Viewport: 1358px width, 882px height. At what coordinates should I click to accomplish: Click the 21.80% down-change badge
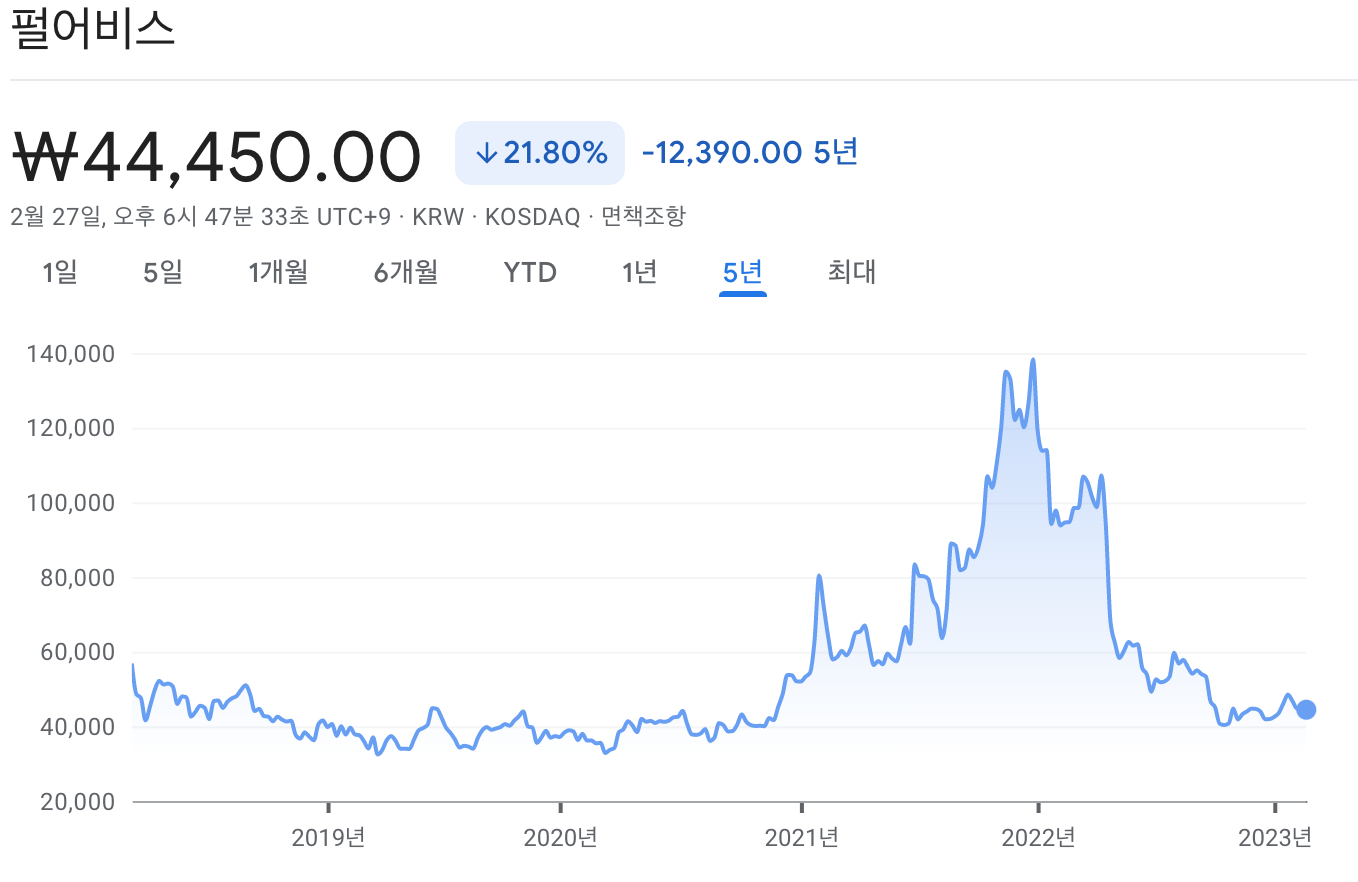[x=540, y=153]
